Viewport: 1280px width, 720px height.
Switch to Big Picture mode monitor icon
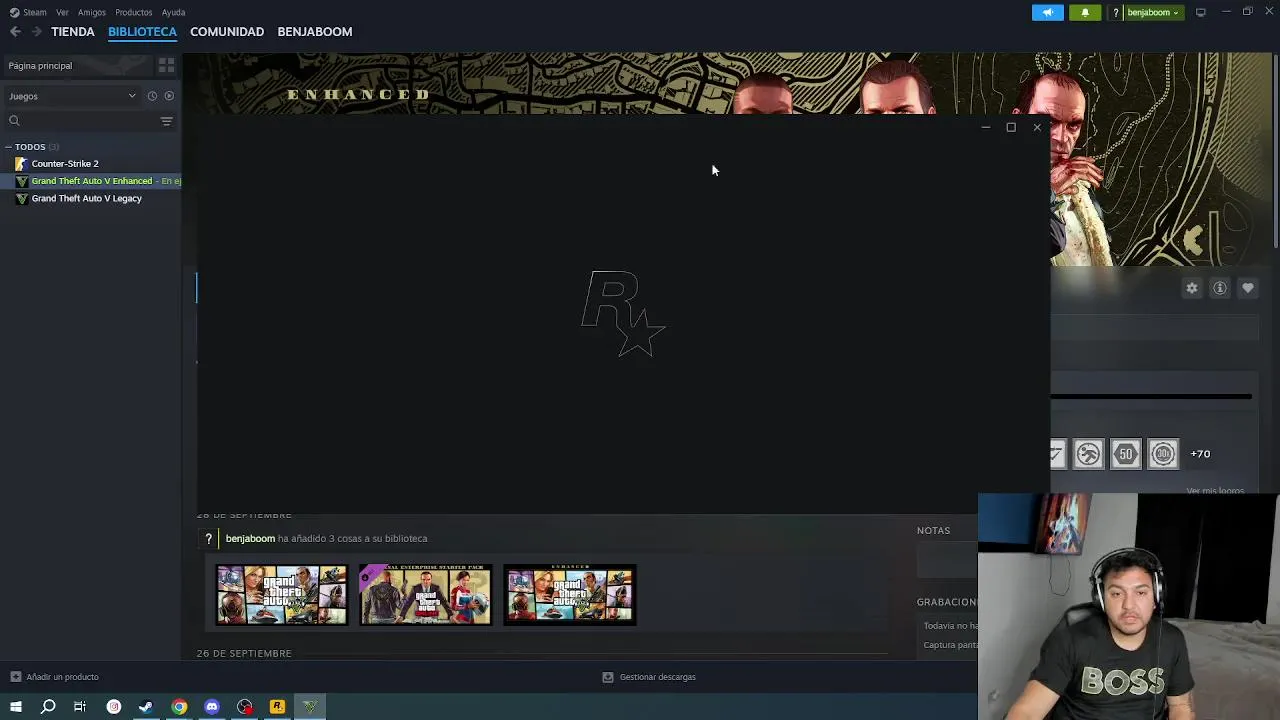click(1200, 13)
